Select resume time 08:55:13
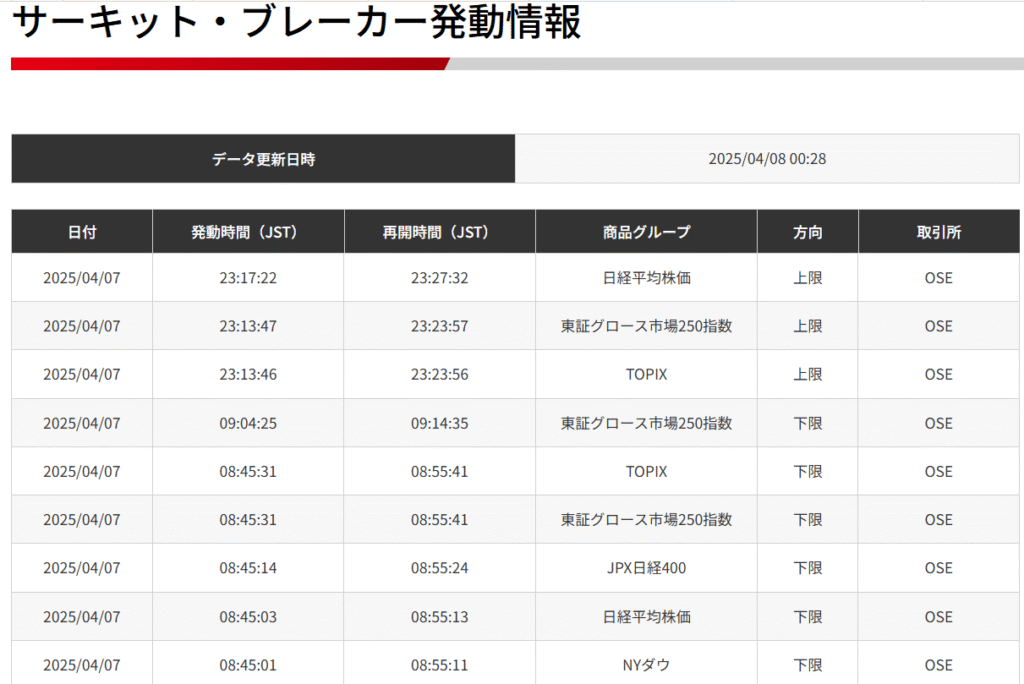This screenshot has height=684, width=1024. click(x=440, y=617)
